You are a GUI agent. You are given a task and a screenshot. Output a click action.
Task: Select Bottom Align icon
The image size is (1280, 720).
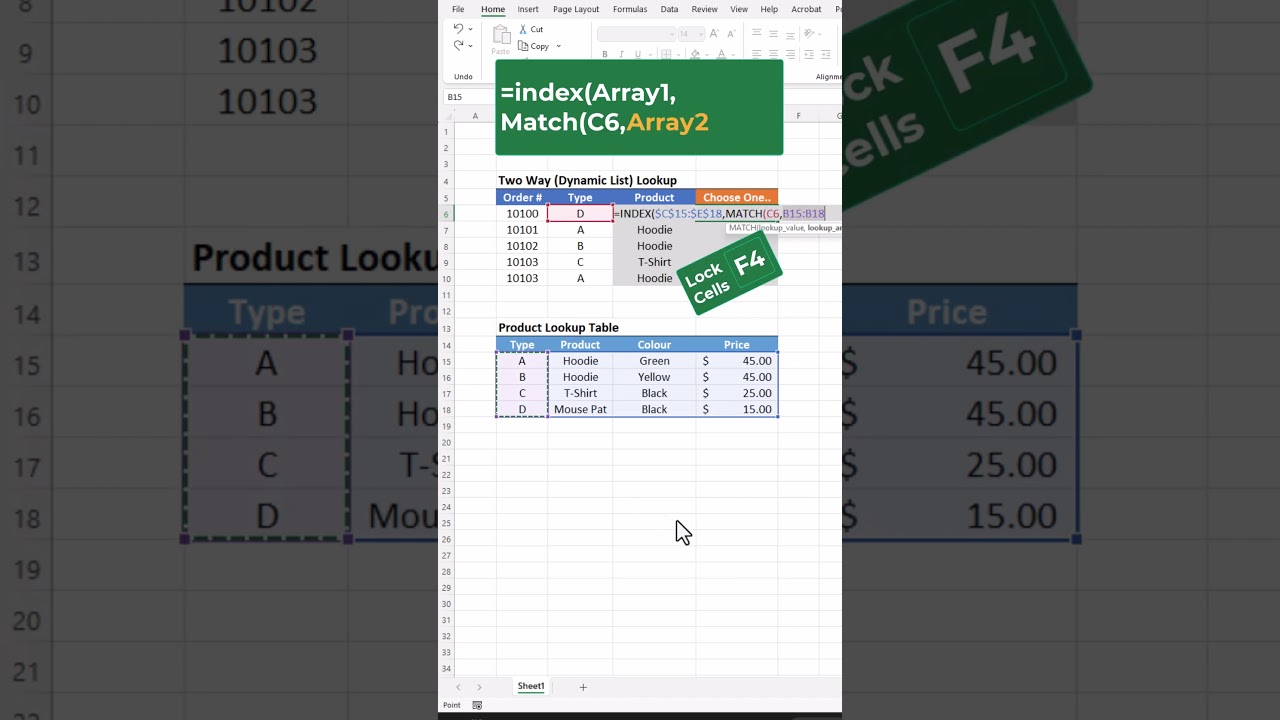point(790,35)
